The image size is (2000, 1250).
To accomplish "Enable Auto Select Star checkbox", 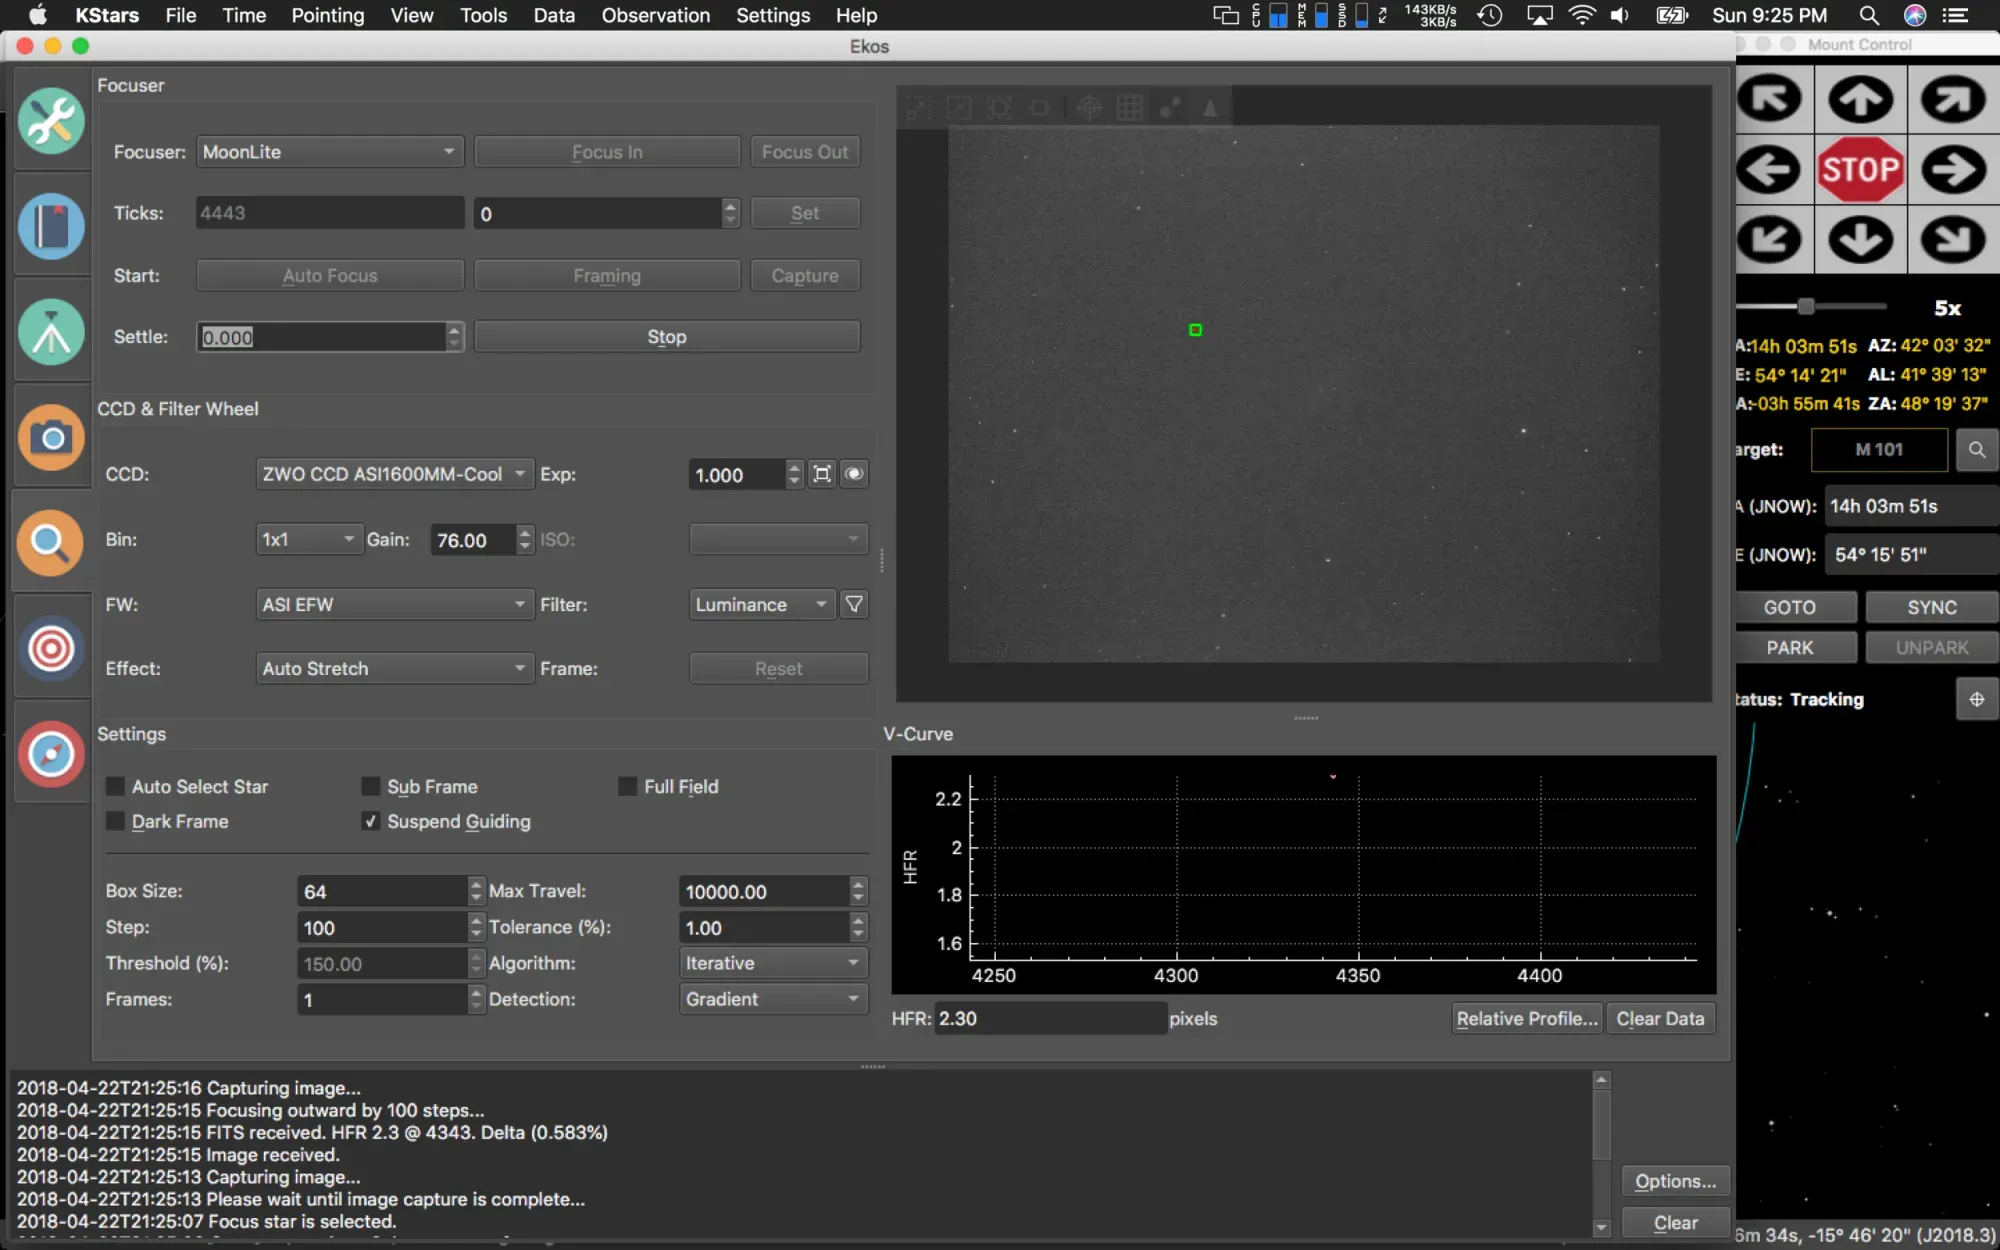I will coord(116,787).
